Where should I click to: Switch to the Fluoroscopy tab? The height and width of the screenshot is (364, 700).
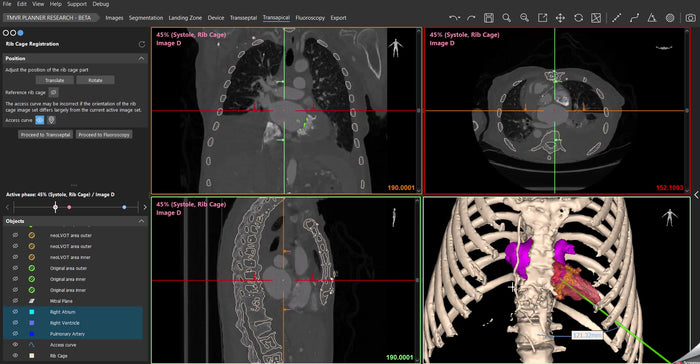(310, 18)
